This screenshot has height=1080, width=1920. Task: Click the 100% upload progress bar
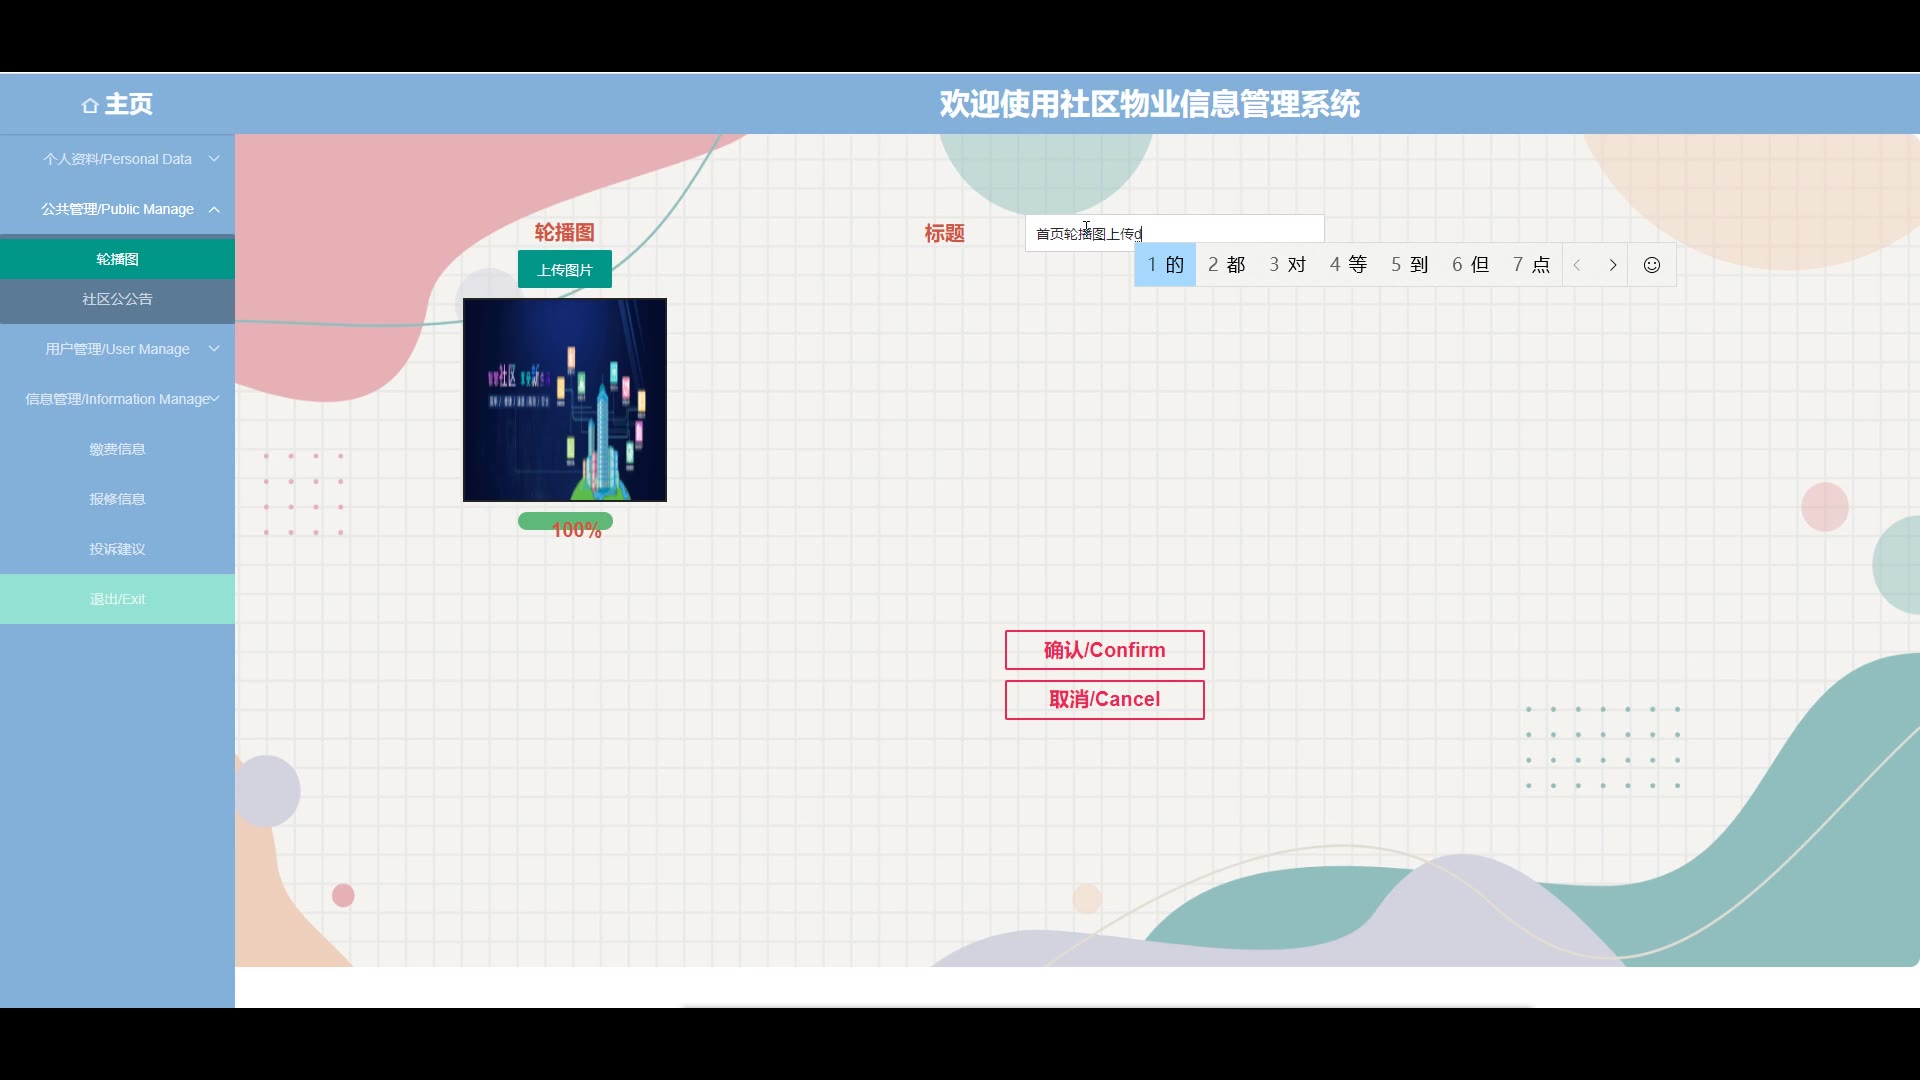pos(565,521)
